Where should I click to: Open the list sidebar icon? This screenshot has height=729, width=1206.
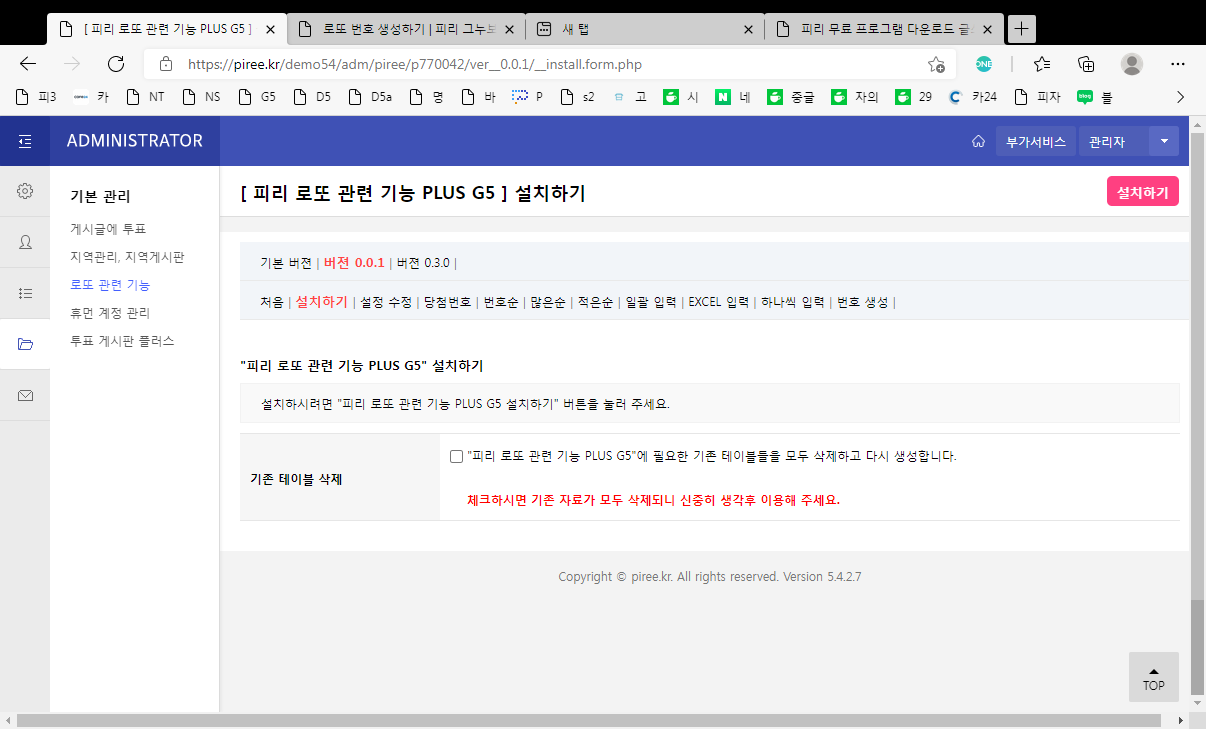pos(25,293)
